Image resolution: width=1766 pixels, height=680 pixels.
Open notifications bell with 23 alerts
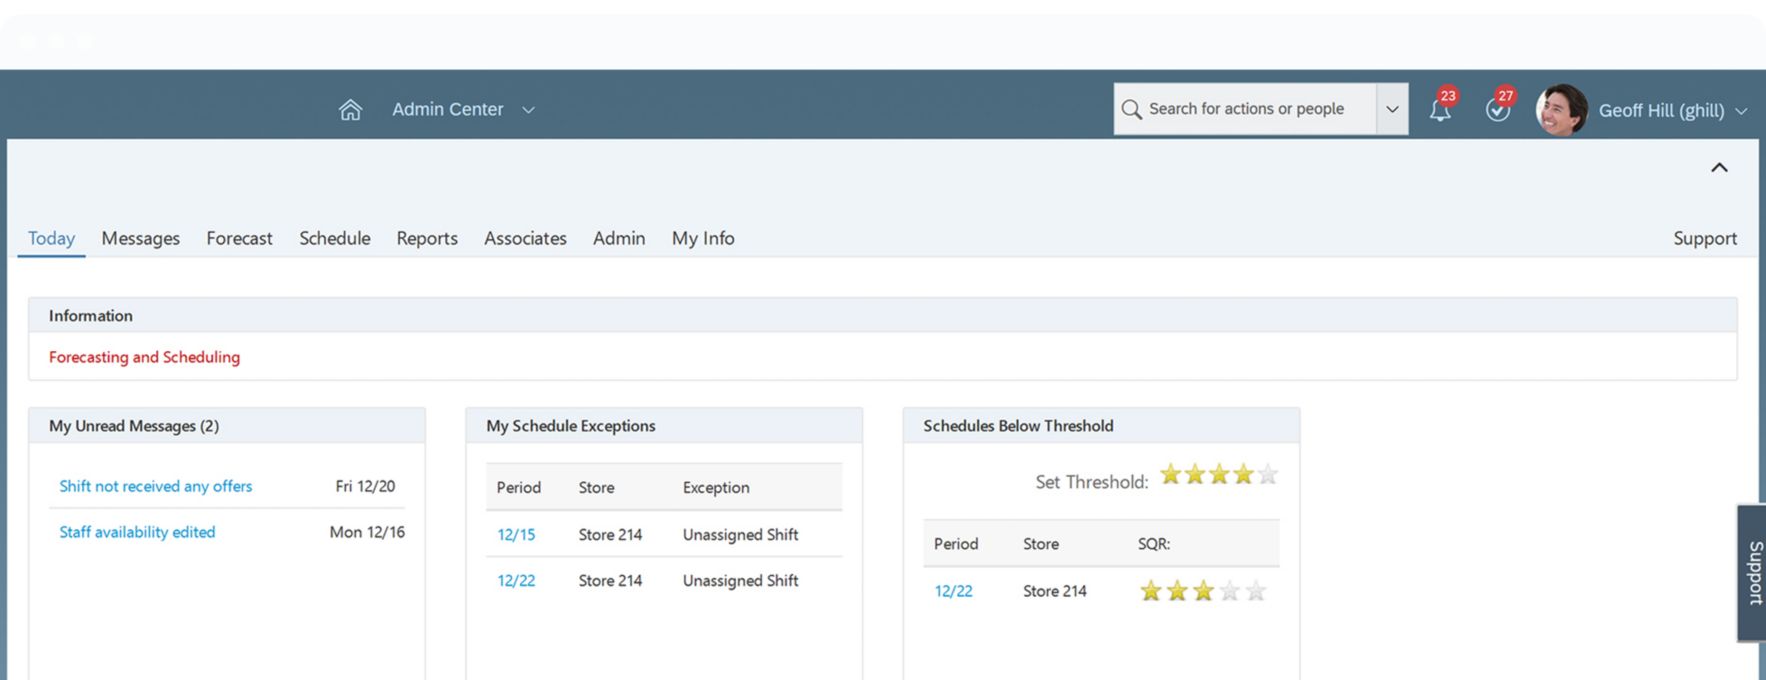pos(1440,110)
